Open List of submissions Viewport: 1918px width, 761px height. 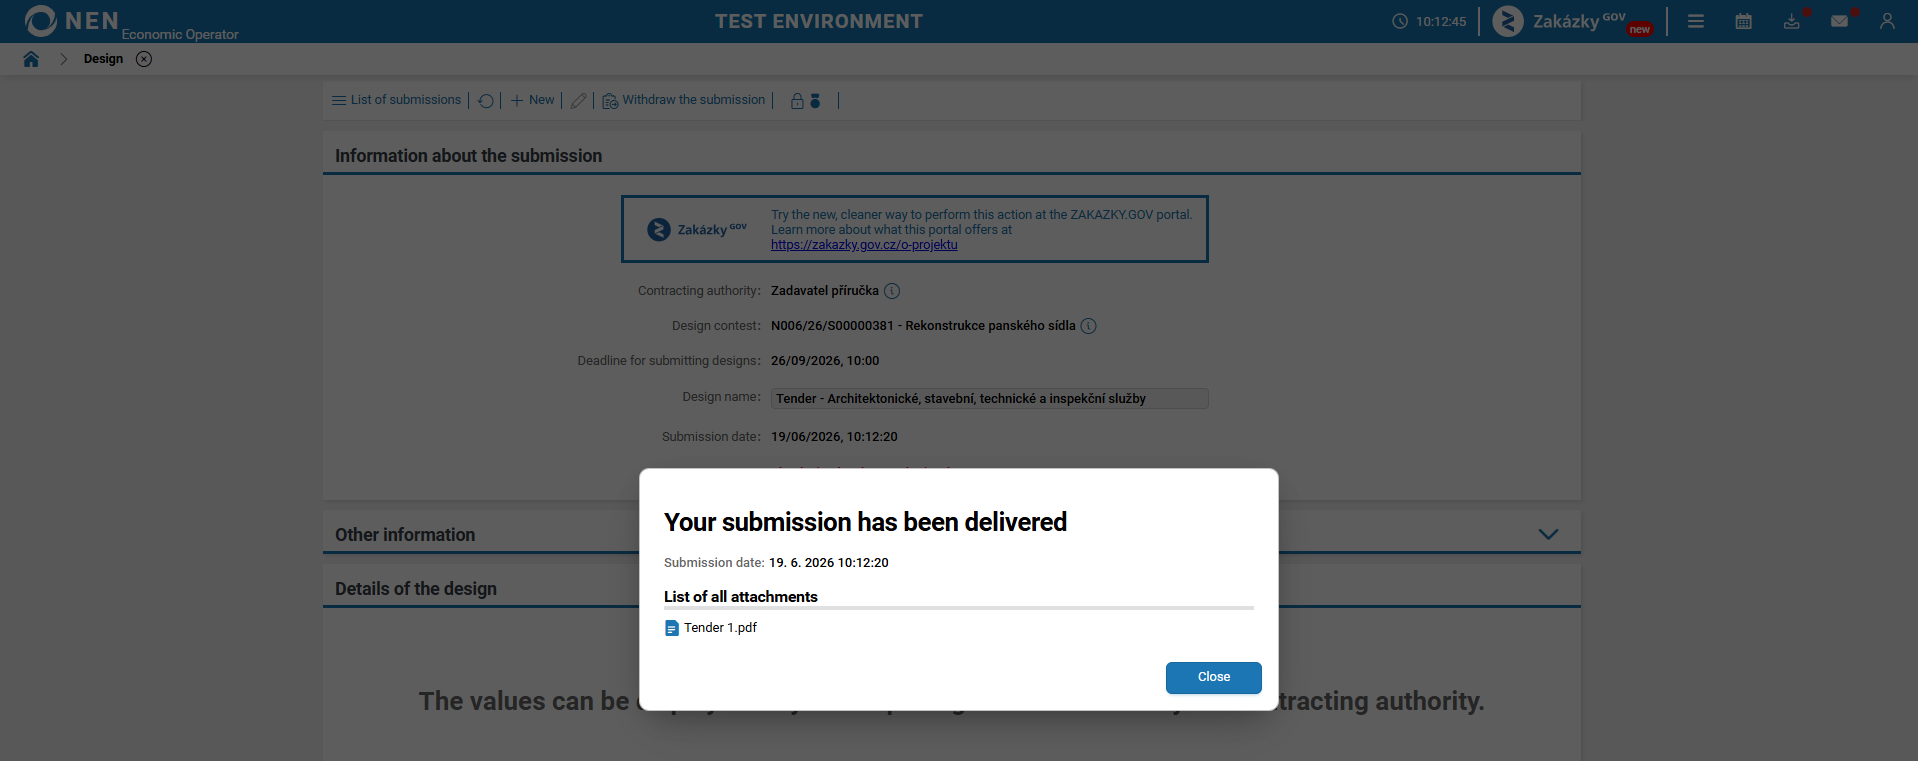click(397, 100)
